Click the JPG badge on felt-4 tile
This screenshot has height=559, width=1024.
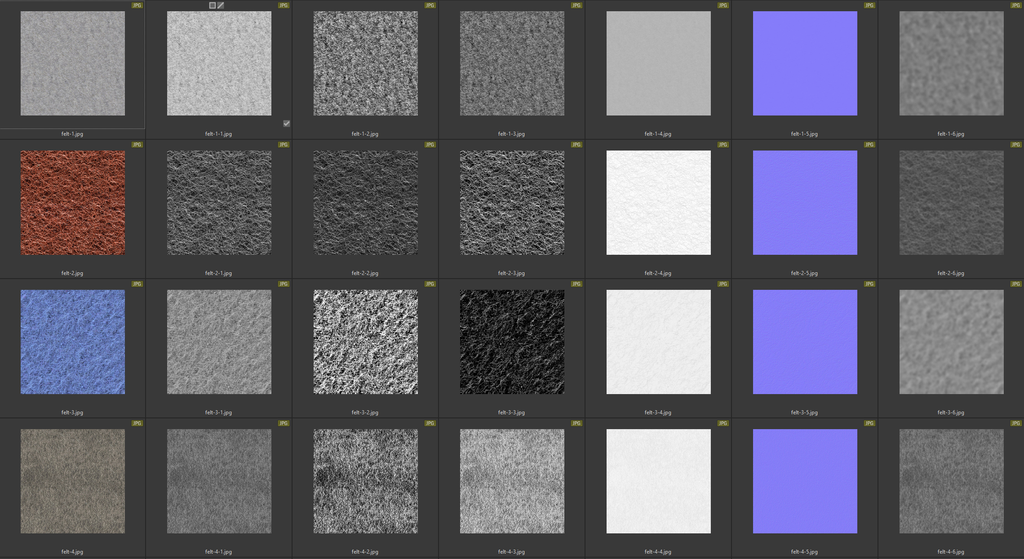pyautogui.click(x=137, y=423)
